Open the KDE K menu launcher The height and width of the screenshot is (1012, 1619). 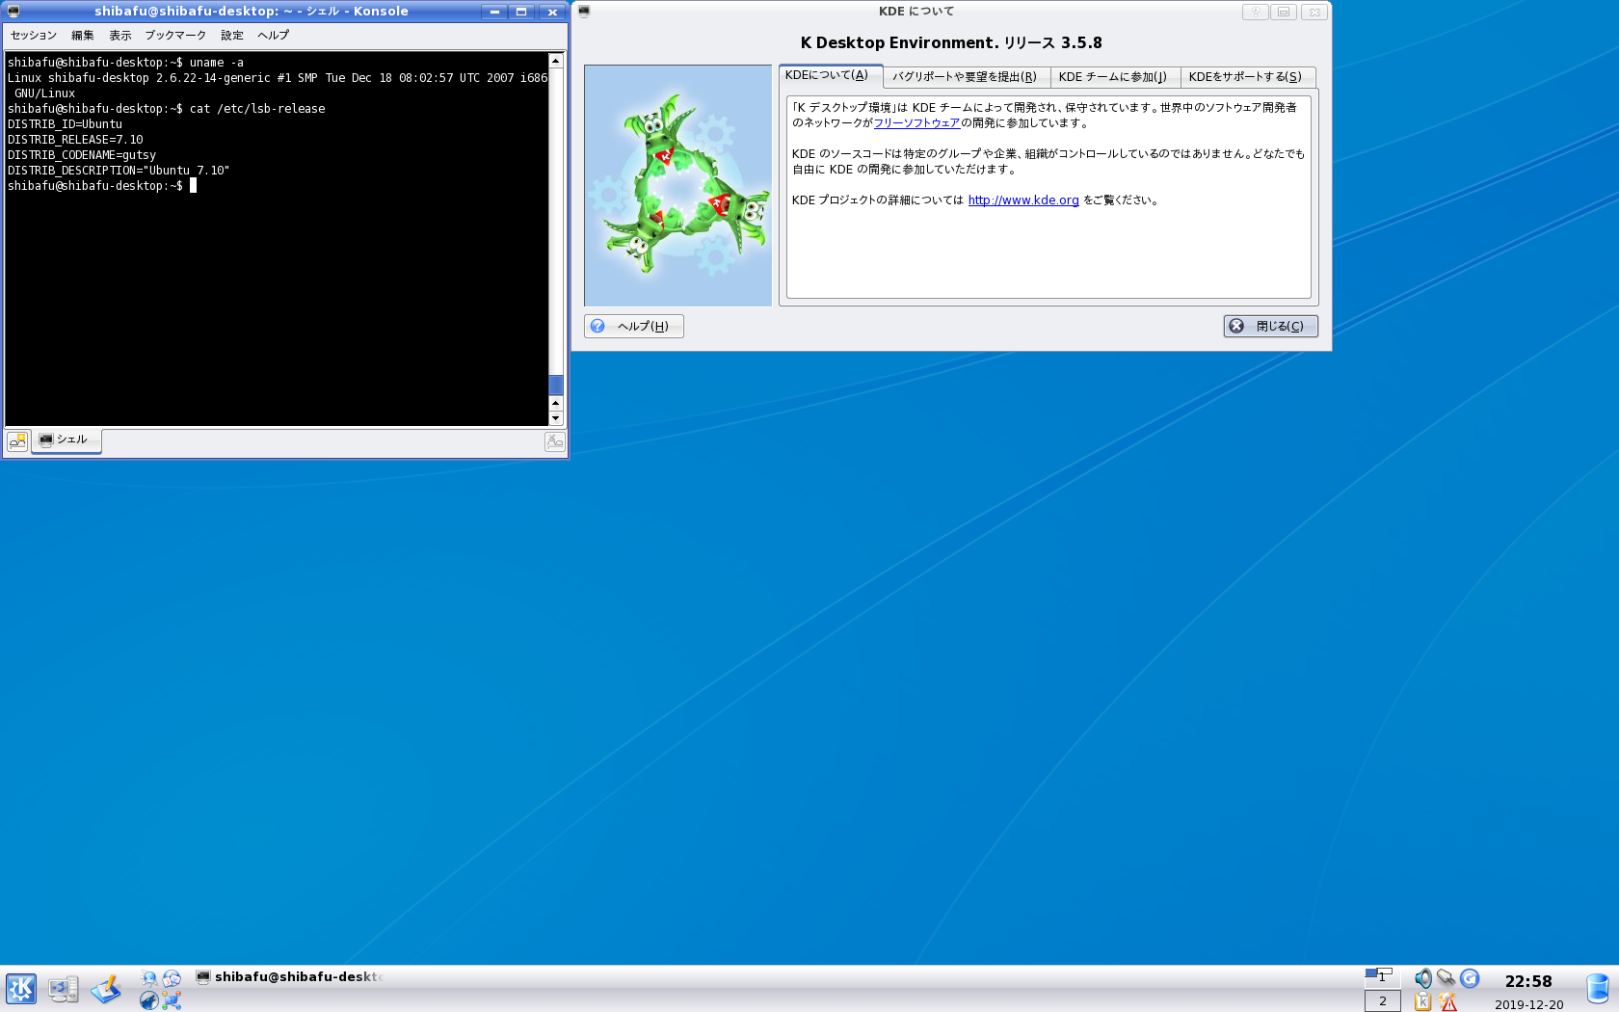point(21,989)
